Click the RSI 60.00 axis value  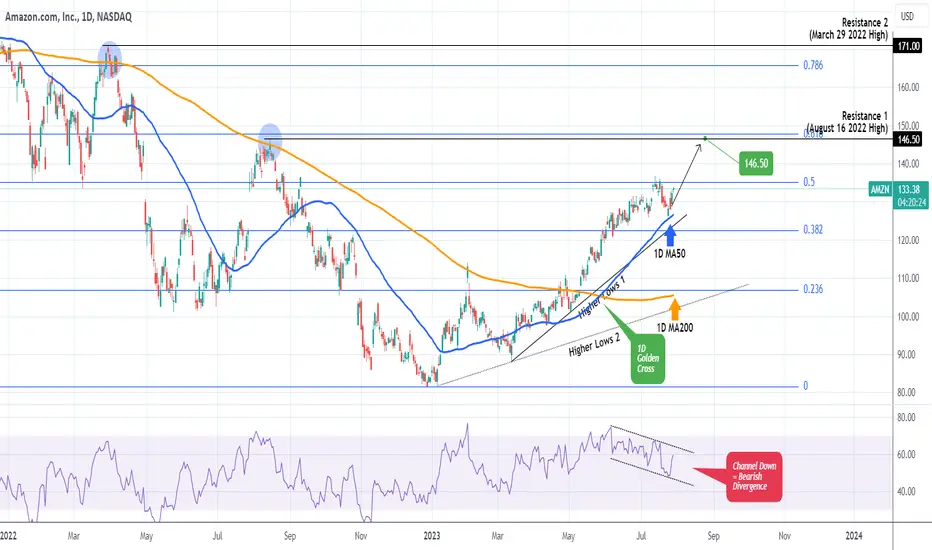(x=906, y=454)
